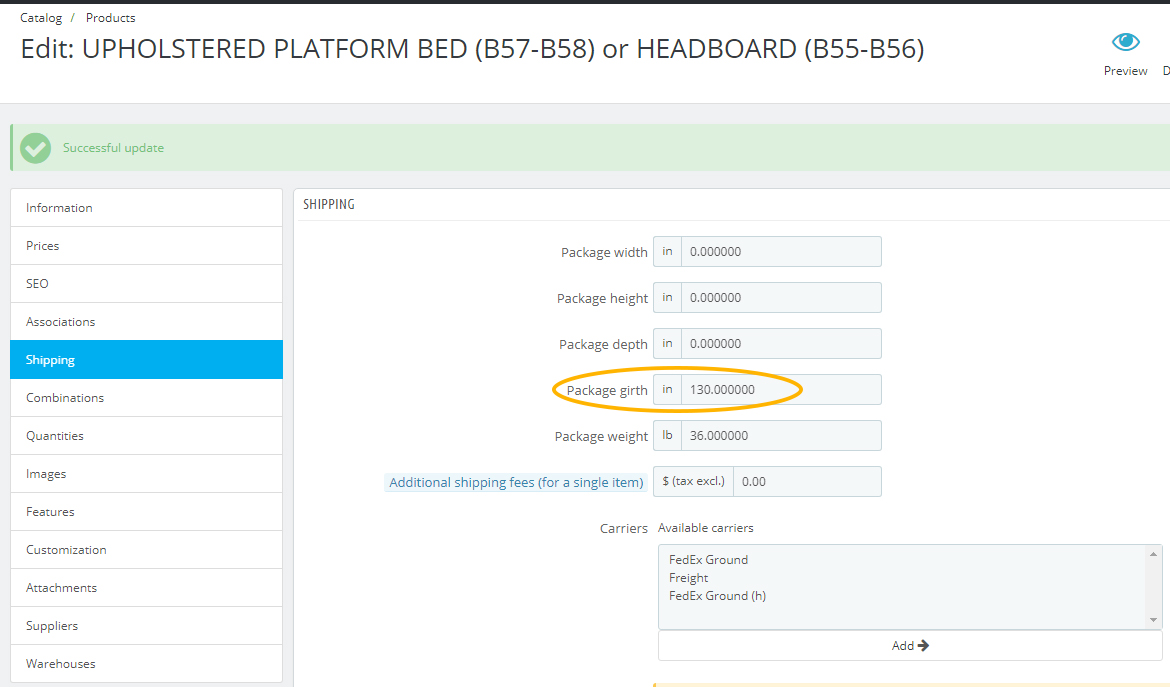The height and width of the screenshot is (687, 1170).
Task: Focus the Package girth input field
Action: (780, 390)
